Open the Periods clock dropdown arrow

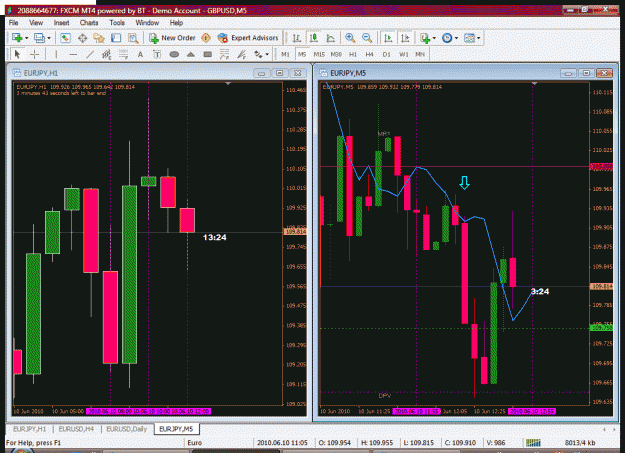456,38
